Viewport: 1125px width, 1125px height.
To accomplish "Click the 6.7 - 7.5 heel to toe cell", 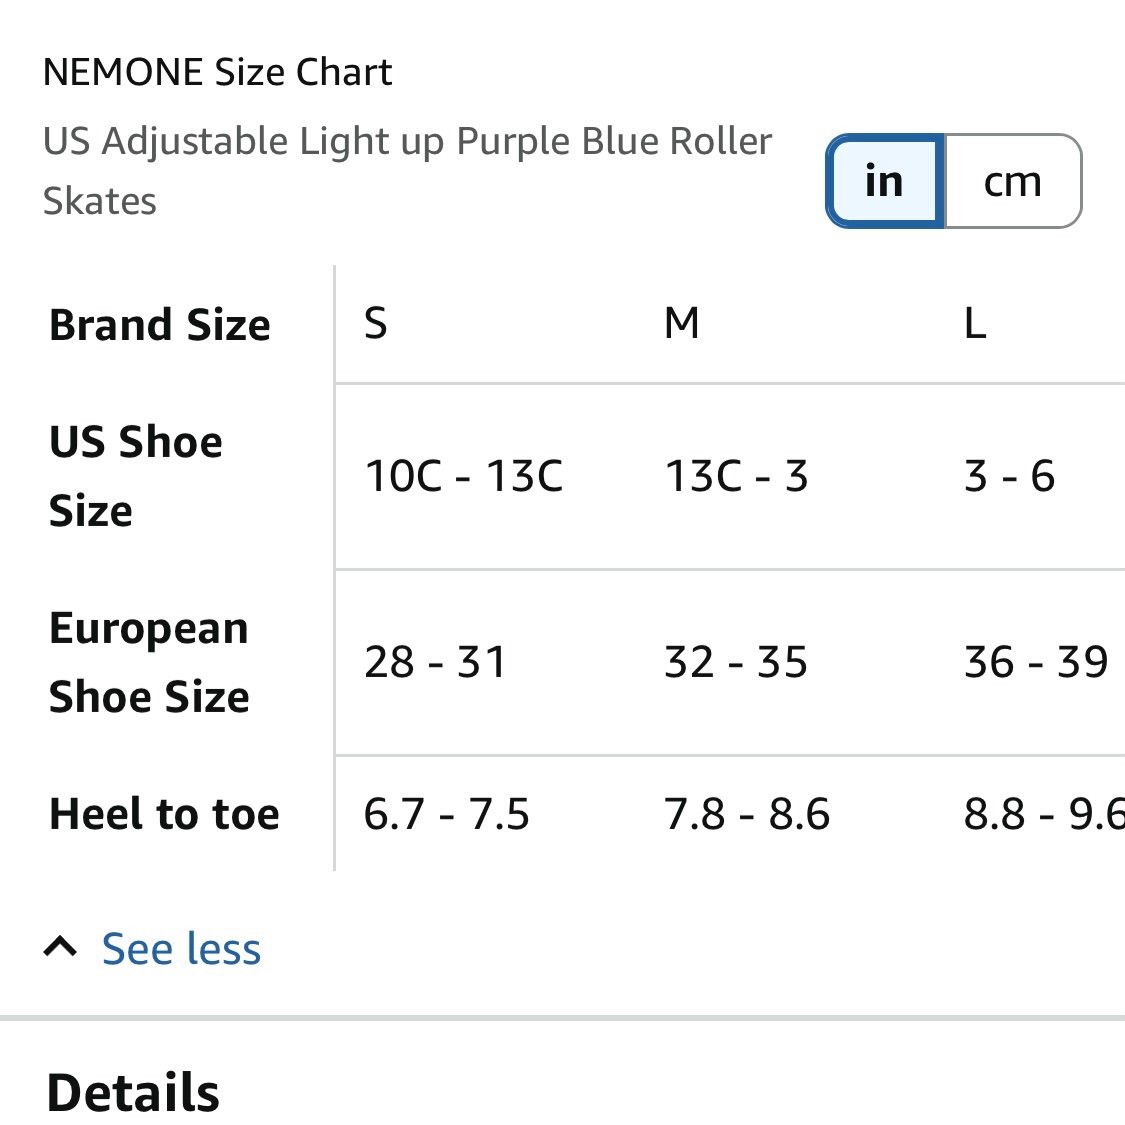I will pos(446,814).
